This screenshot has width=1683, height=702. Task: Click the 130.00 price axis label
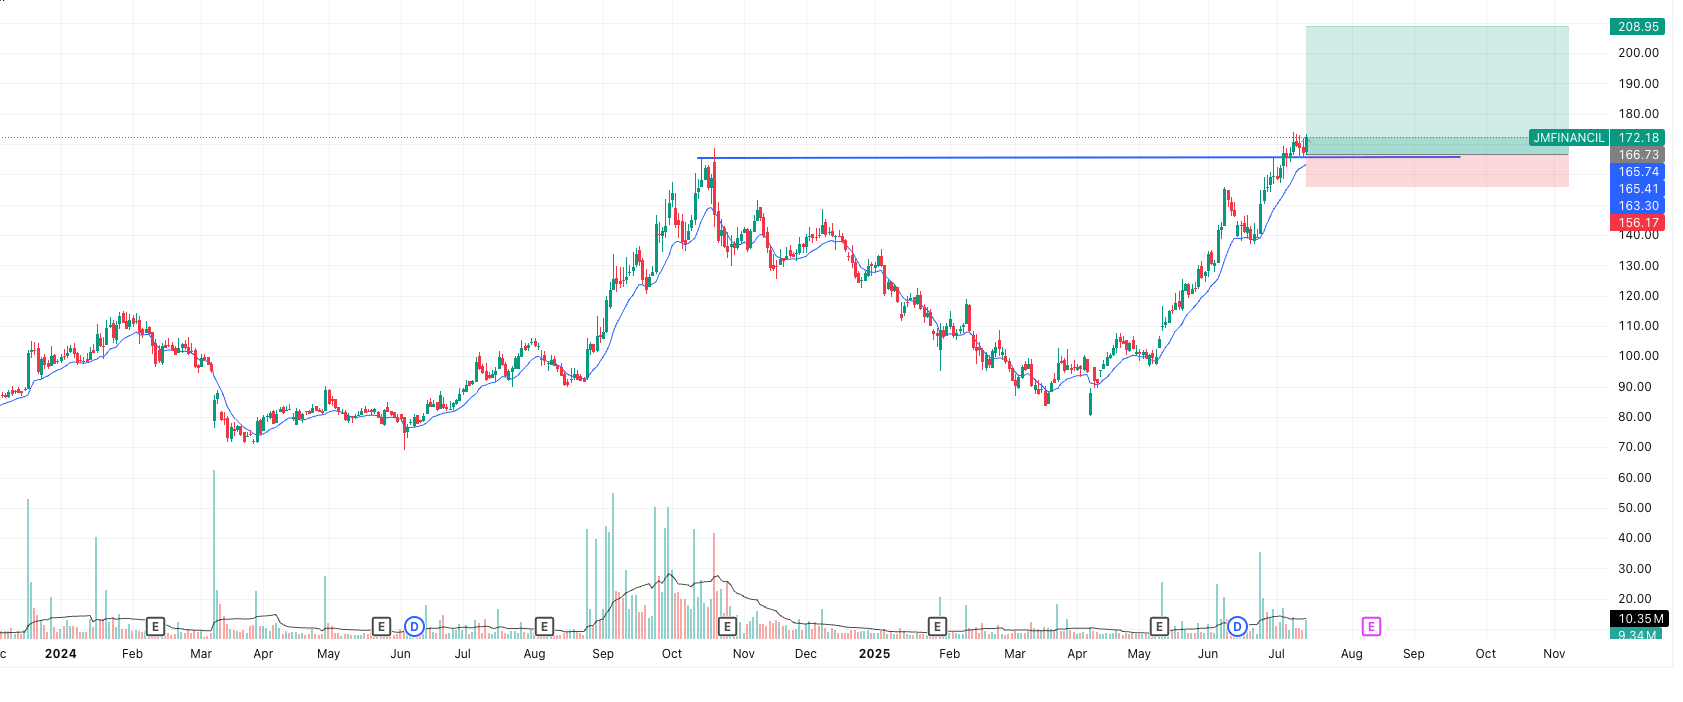click(1638, 266)
